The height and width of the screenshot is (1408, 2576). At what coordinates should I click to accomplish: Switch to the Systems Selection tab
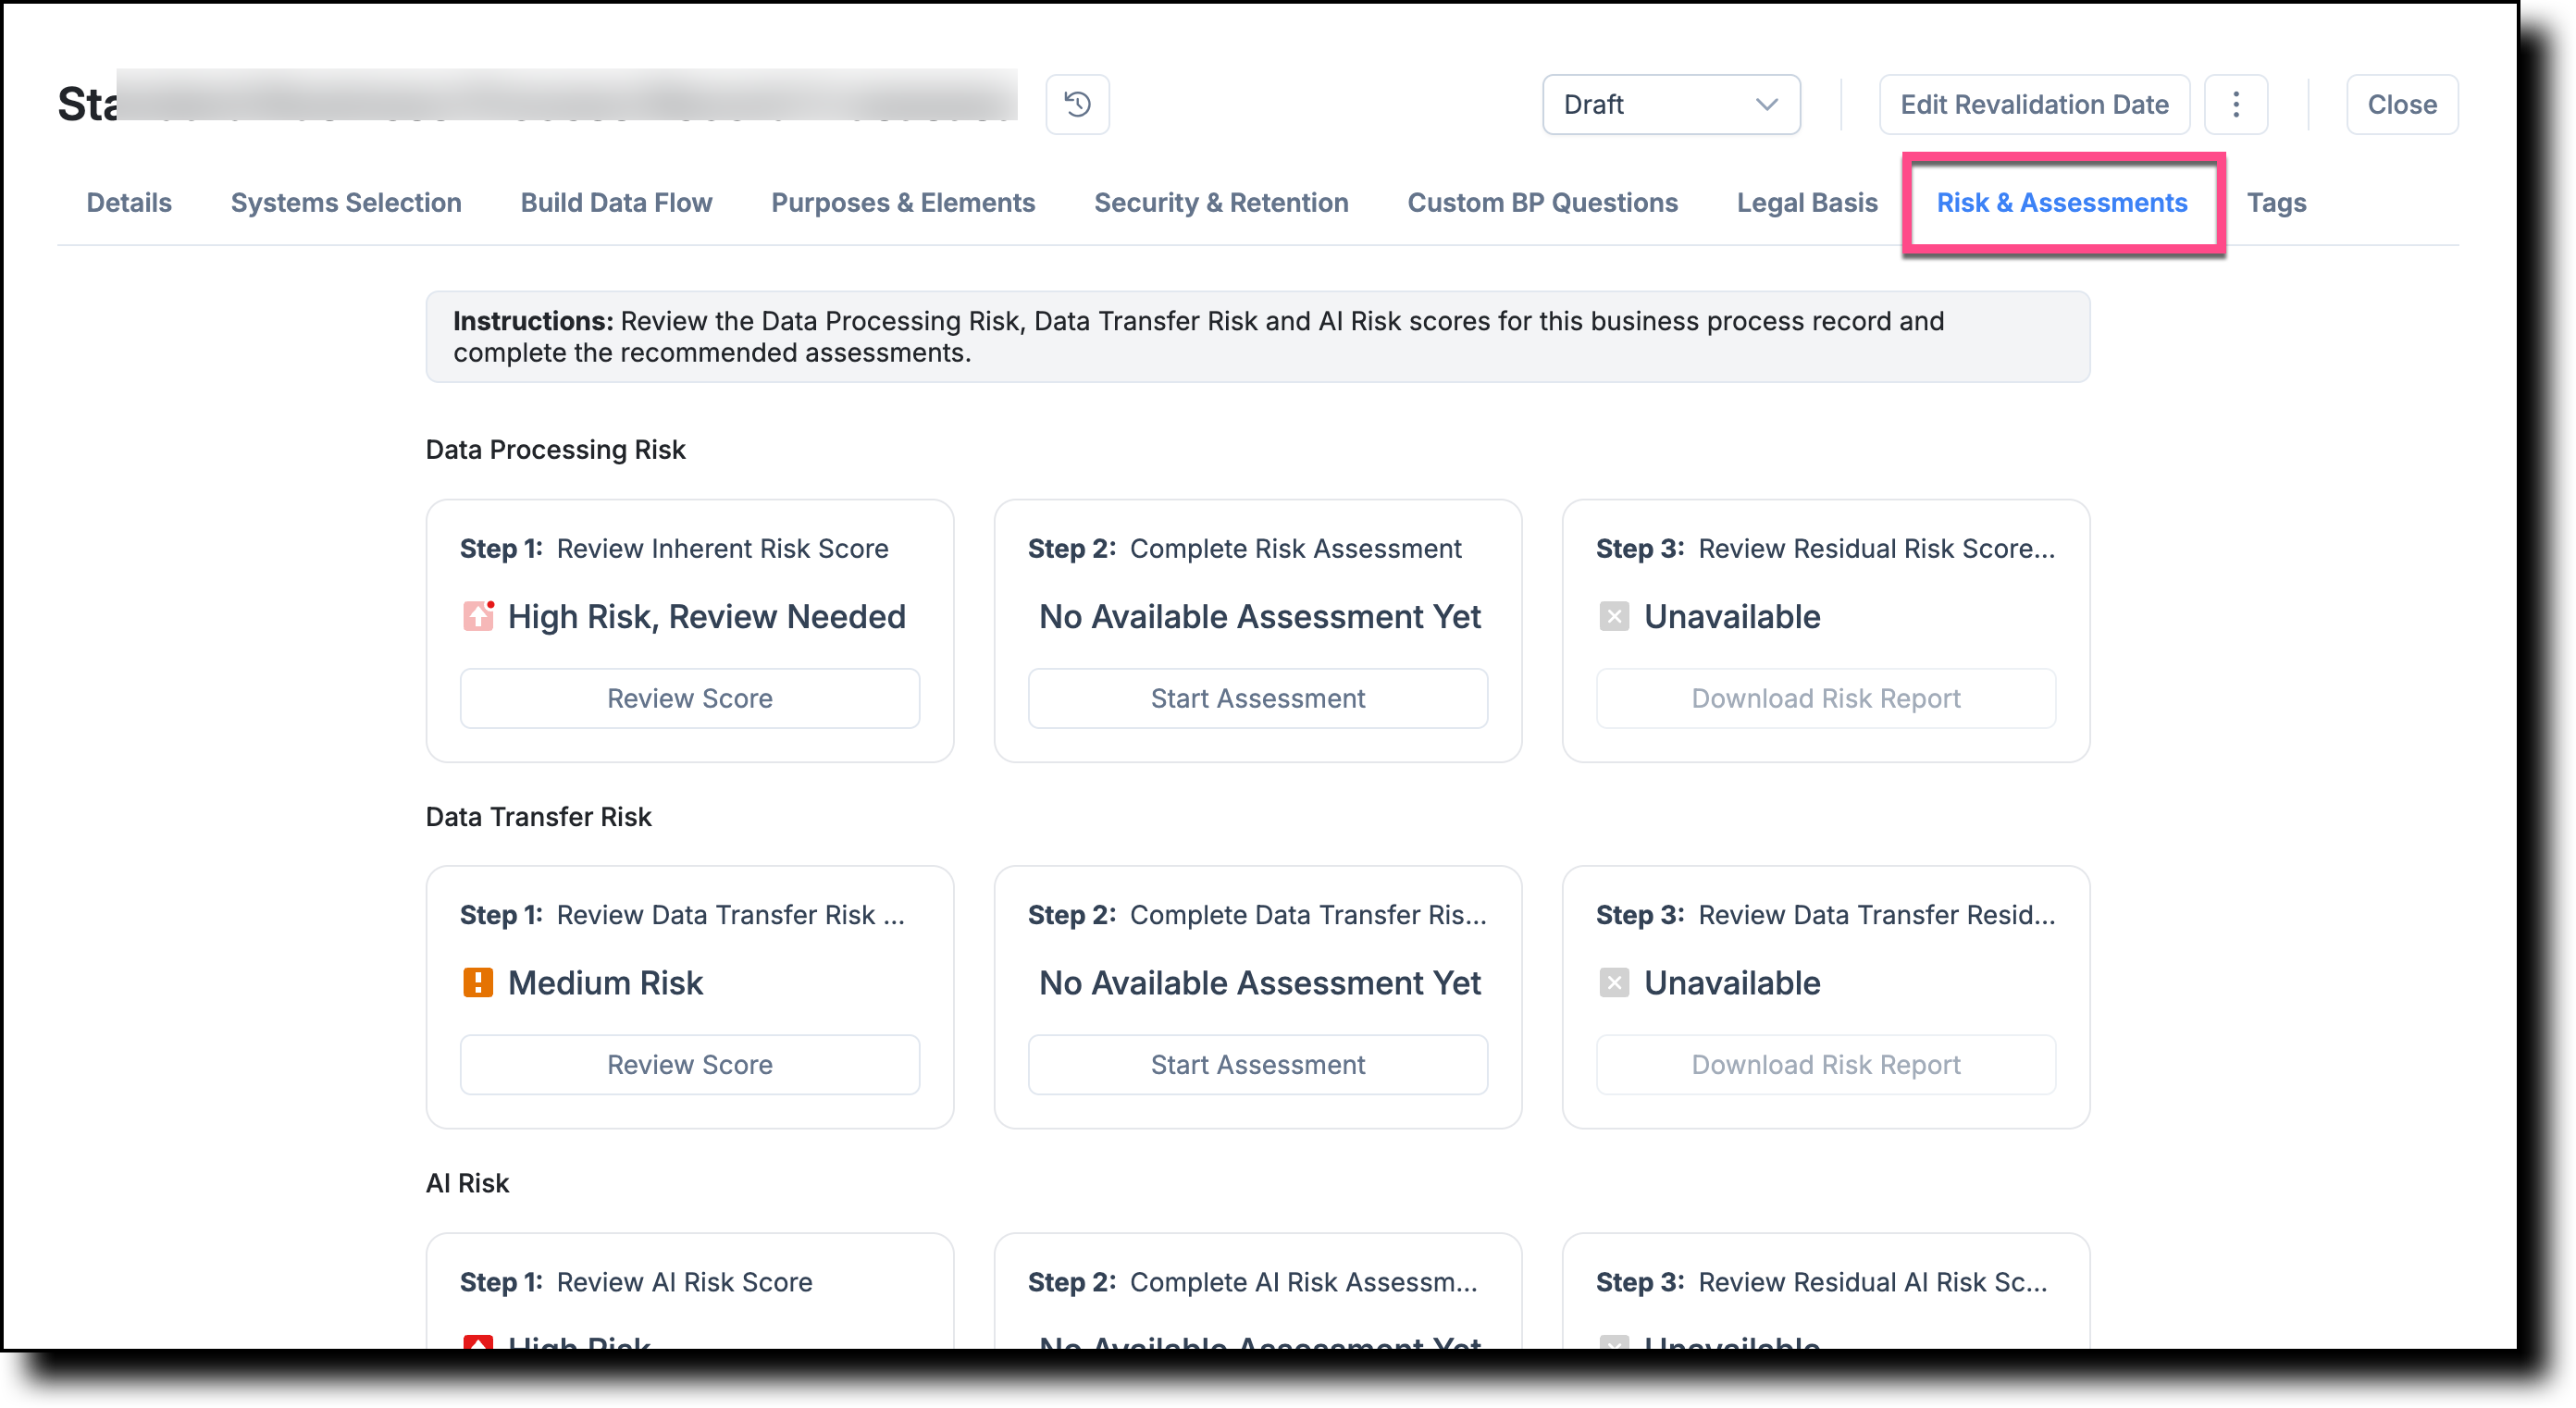(x=346, y=202)
